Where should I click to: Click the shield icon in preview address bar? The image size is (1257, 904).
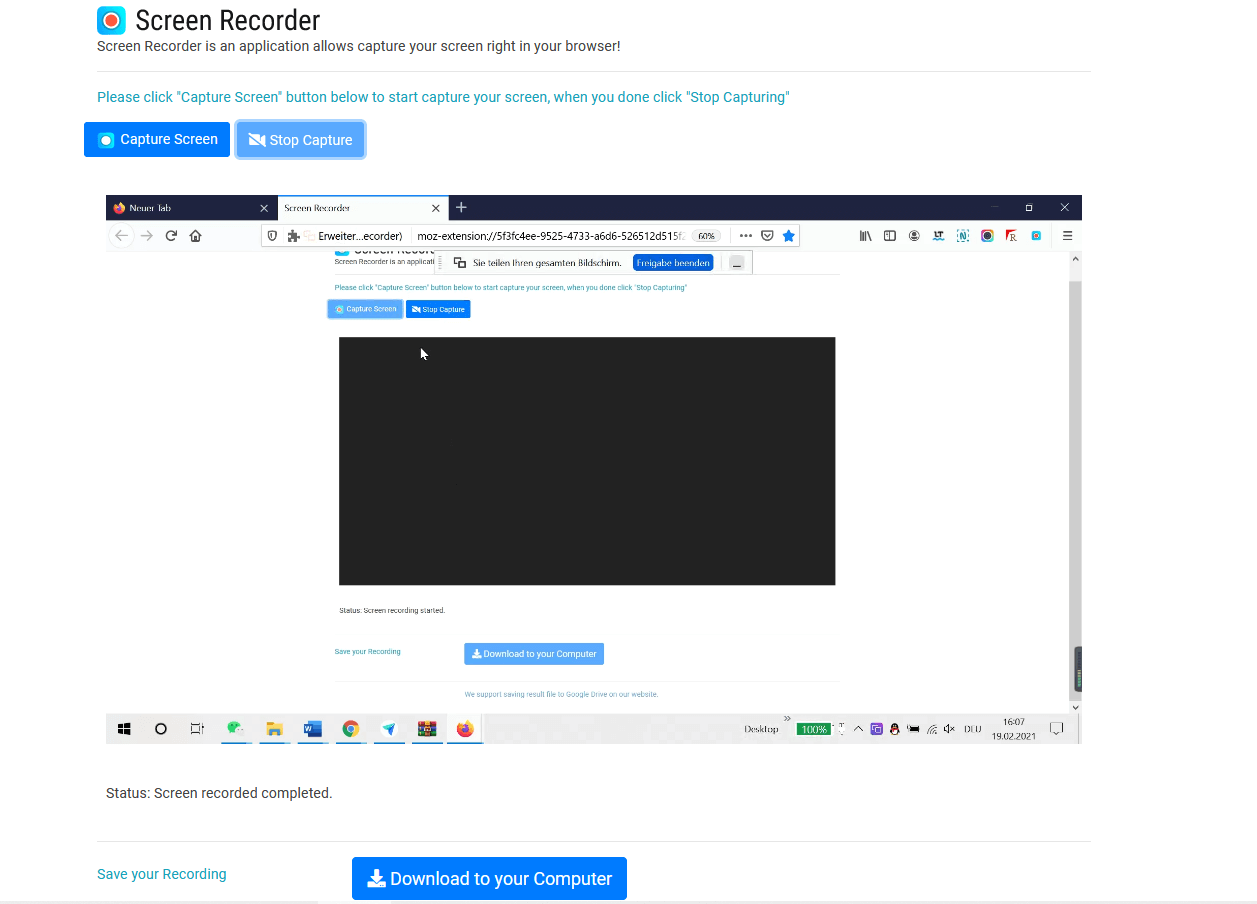click(x=273, y=236)
